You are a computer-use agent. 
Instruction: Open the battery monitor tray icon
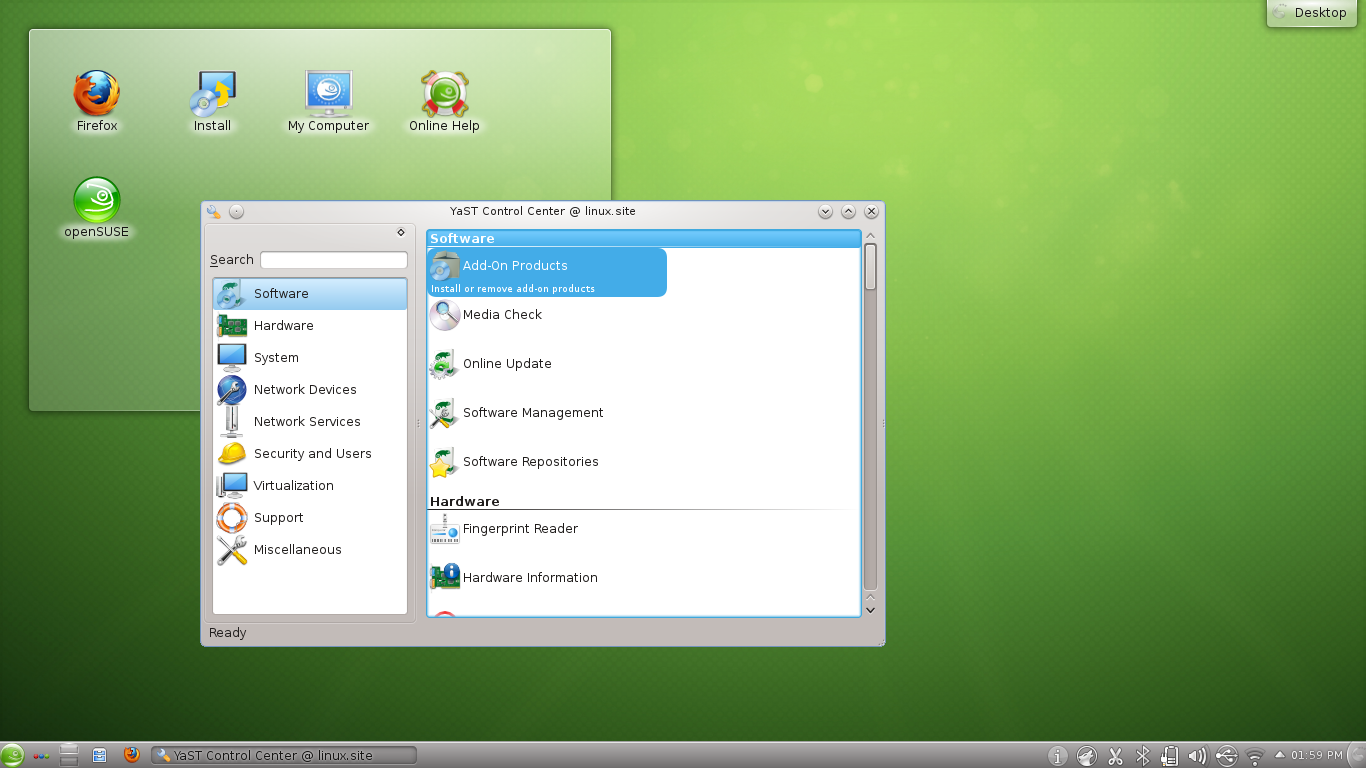coord(1170,756)
